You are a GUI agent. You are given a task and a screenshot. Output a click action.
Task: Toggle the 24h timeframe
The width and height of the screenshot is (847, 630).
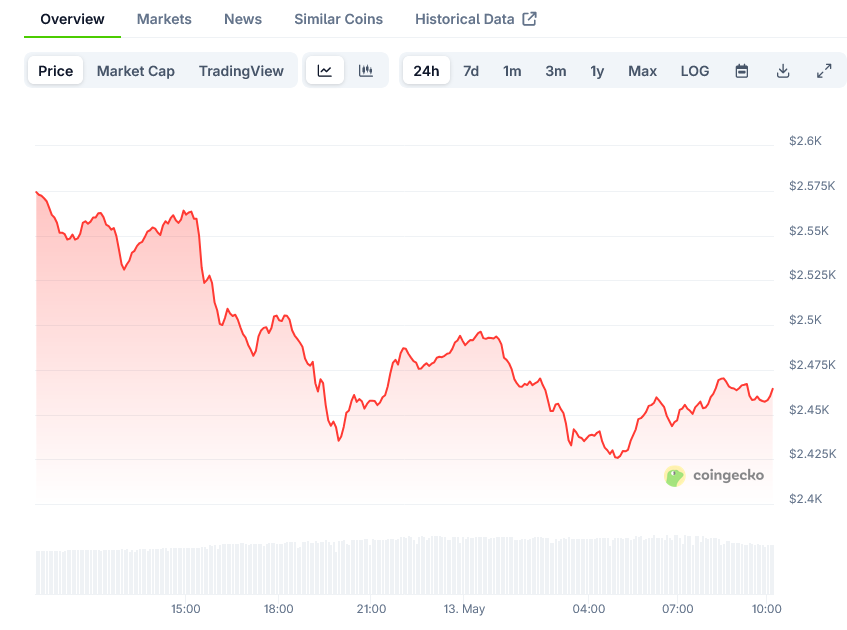[426, 70]
